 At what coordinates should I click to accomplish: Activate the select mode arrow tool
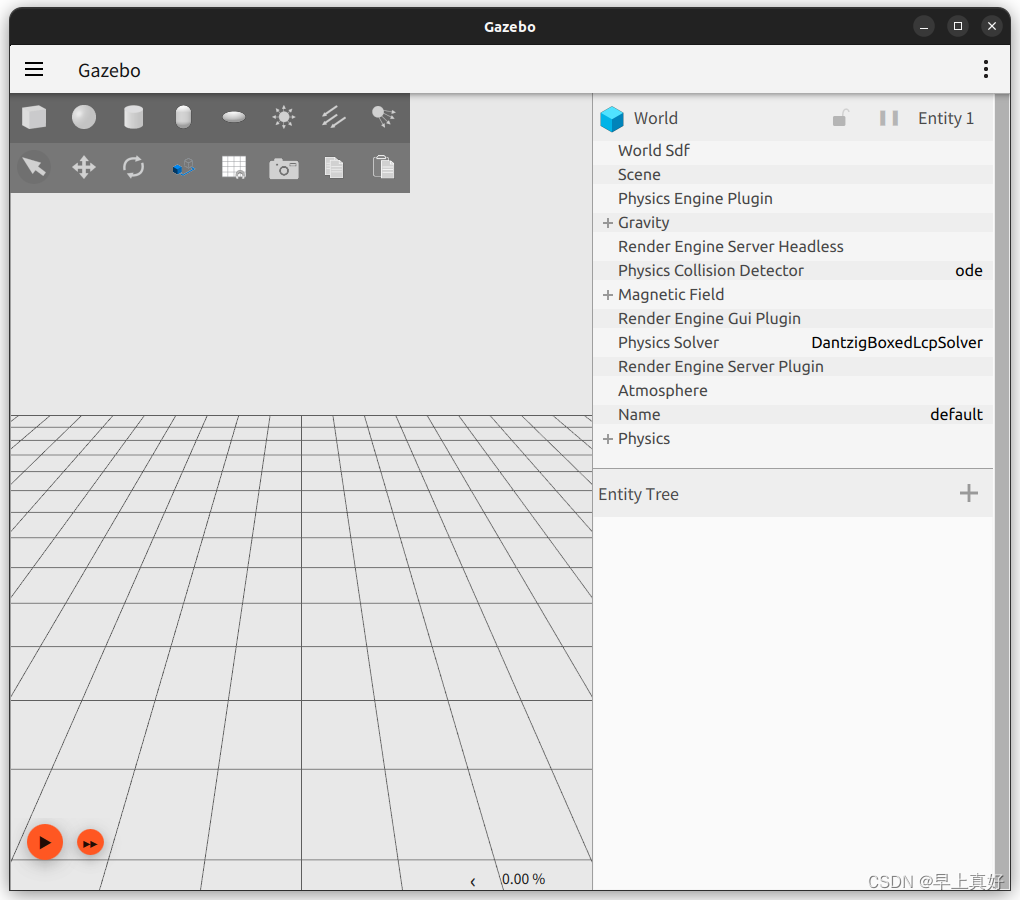(x=34, y=167)
